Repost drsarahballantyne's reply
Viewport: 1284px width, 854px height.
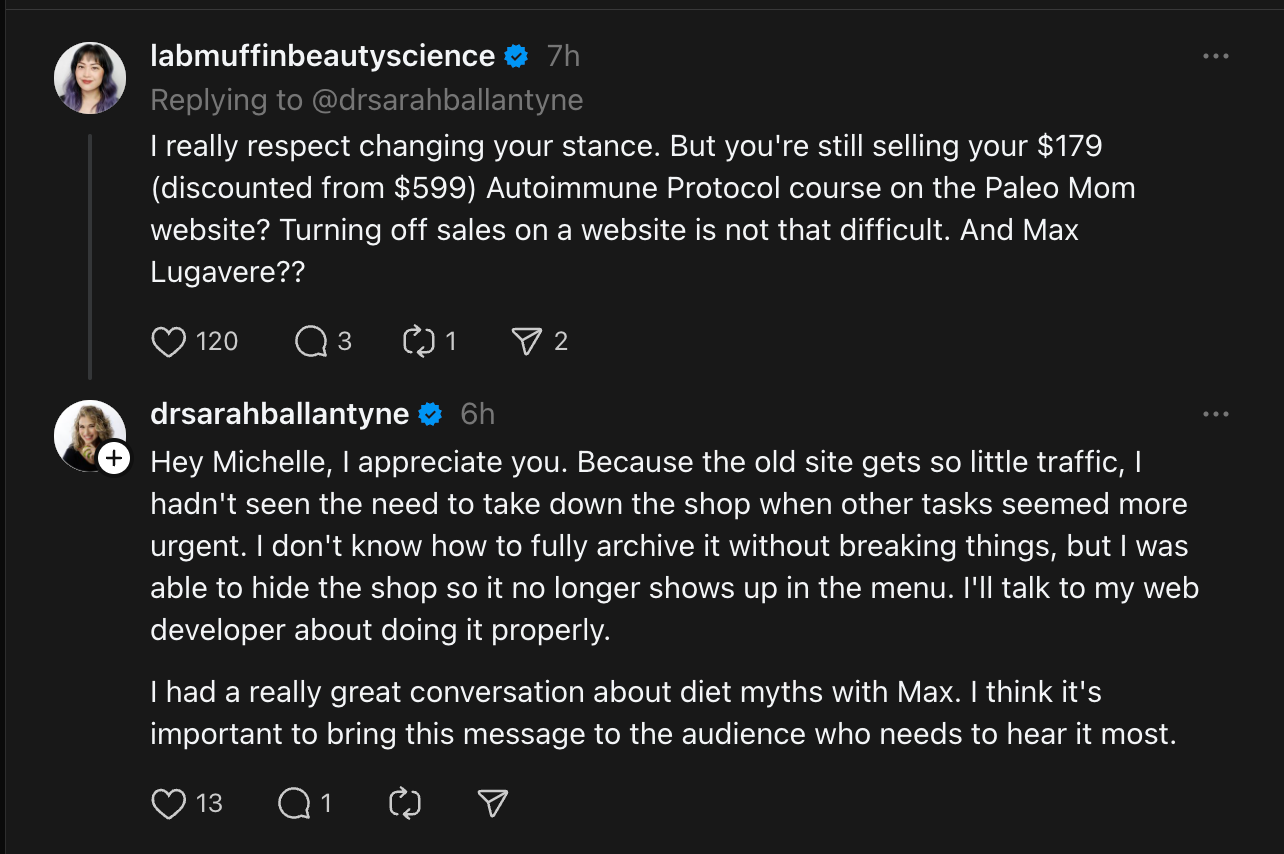405,803
